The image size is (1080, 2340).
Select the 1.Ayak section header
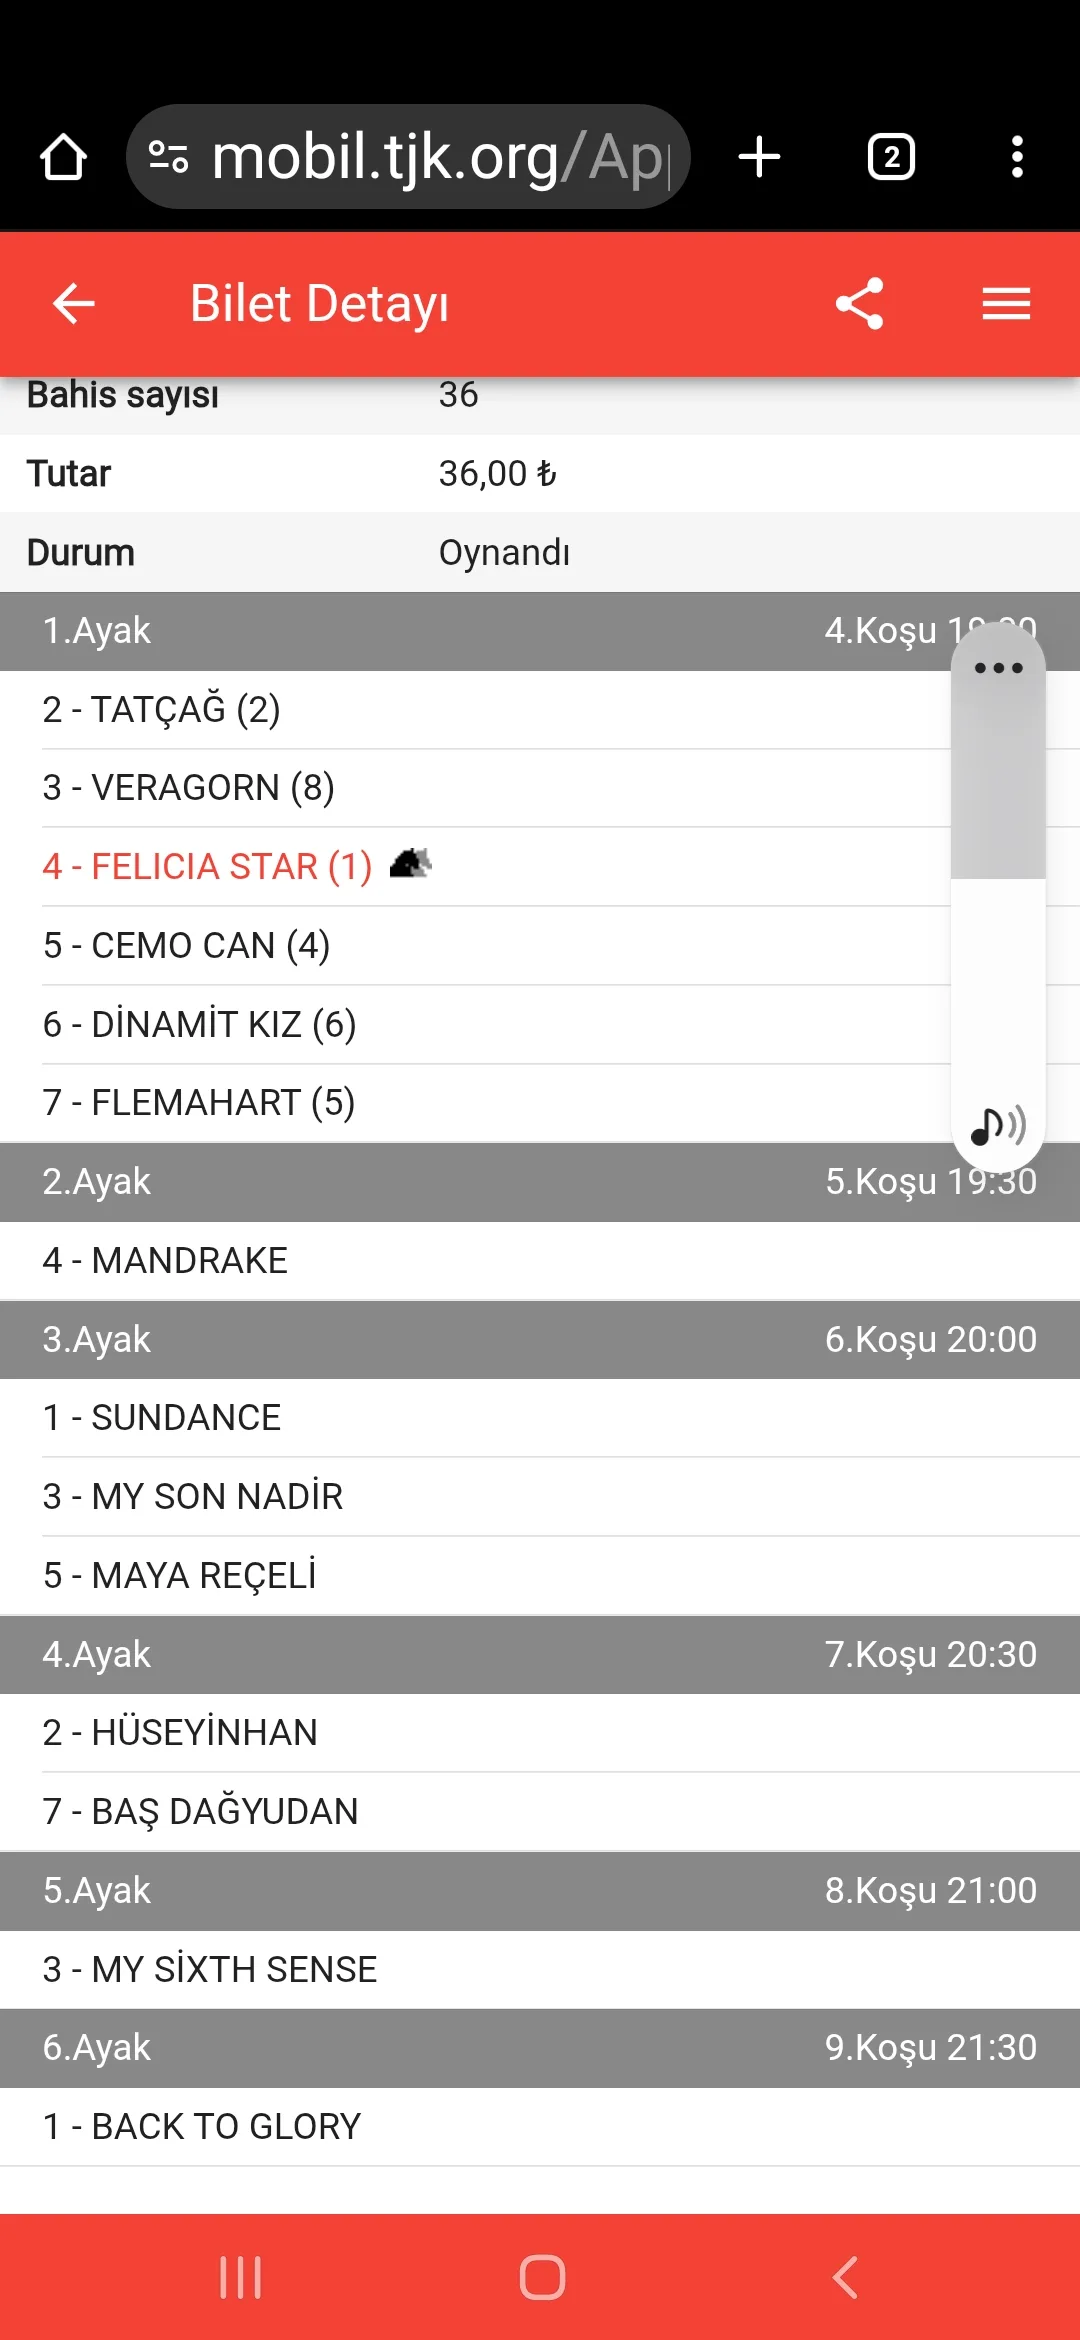(400, 631)
